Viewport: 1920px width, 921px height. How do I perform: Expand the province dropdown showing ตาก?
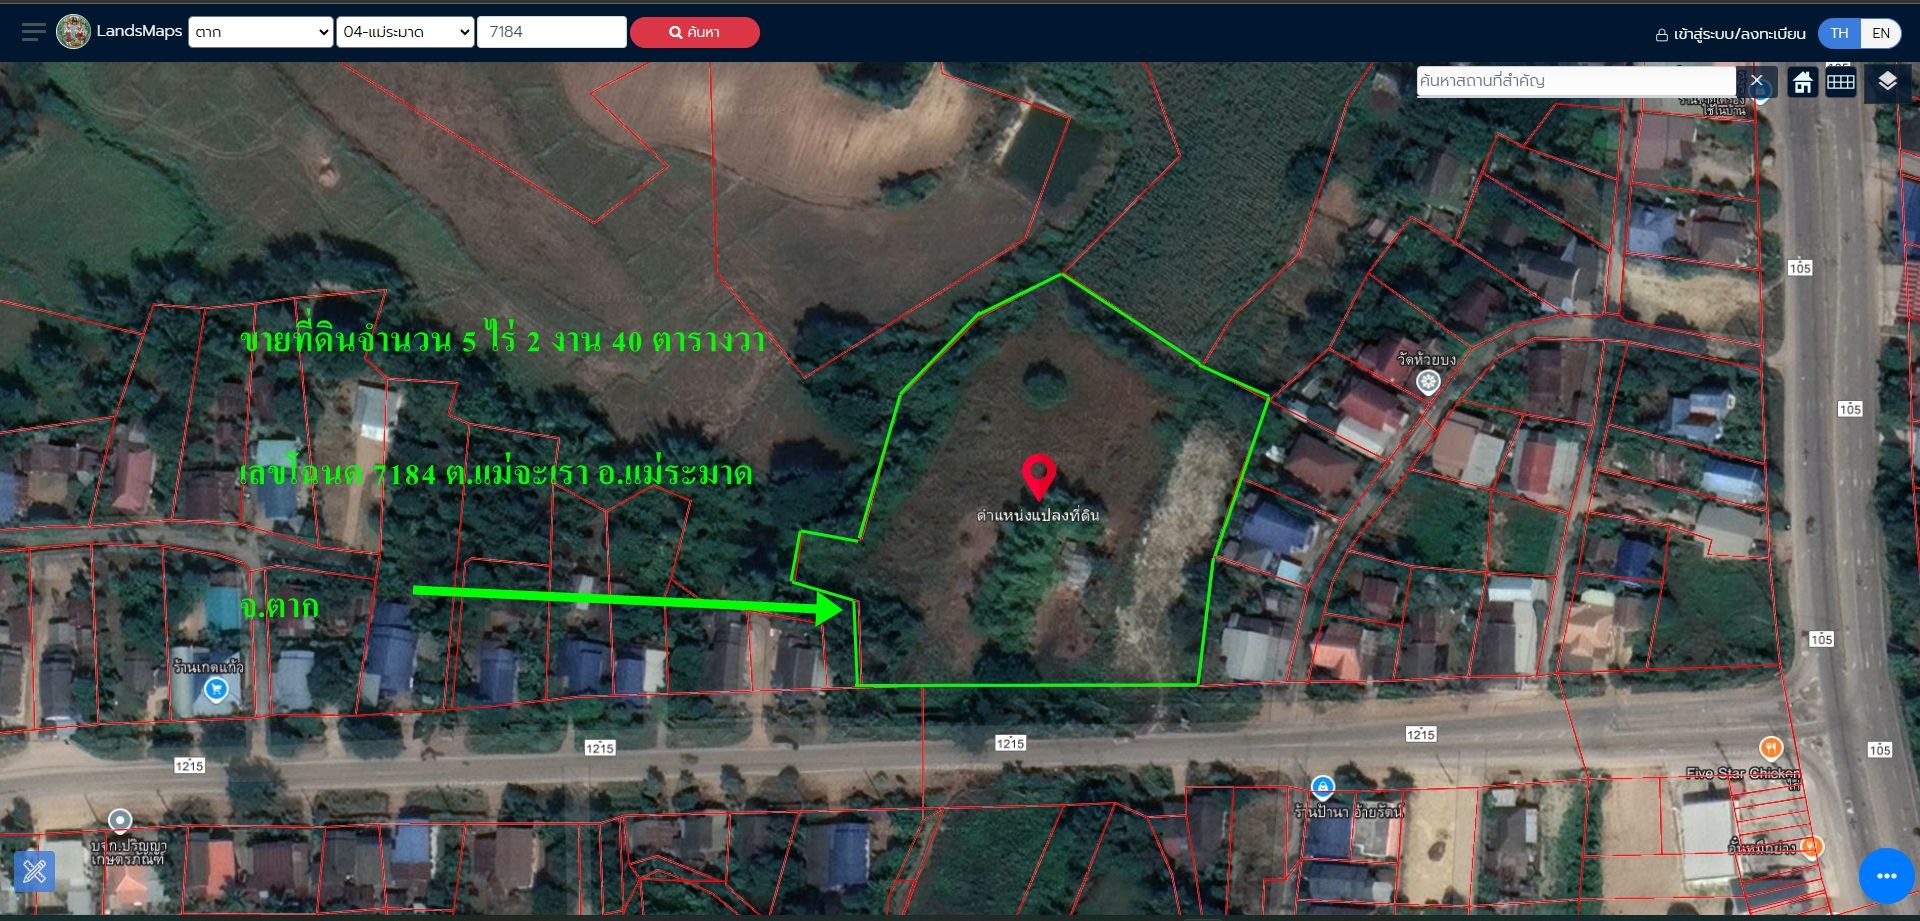point(260,32)
